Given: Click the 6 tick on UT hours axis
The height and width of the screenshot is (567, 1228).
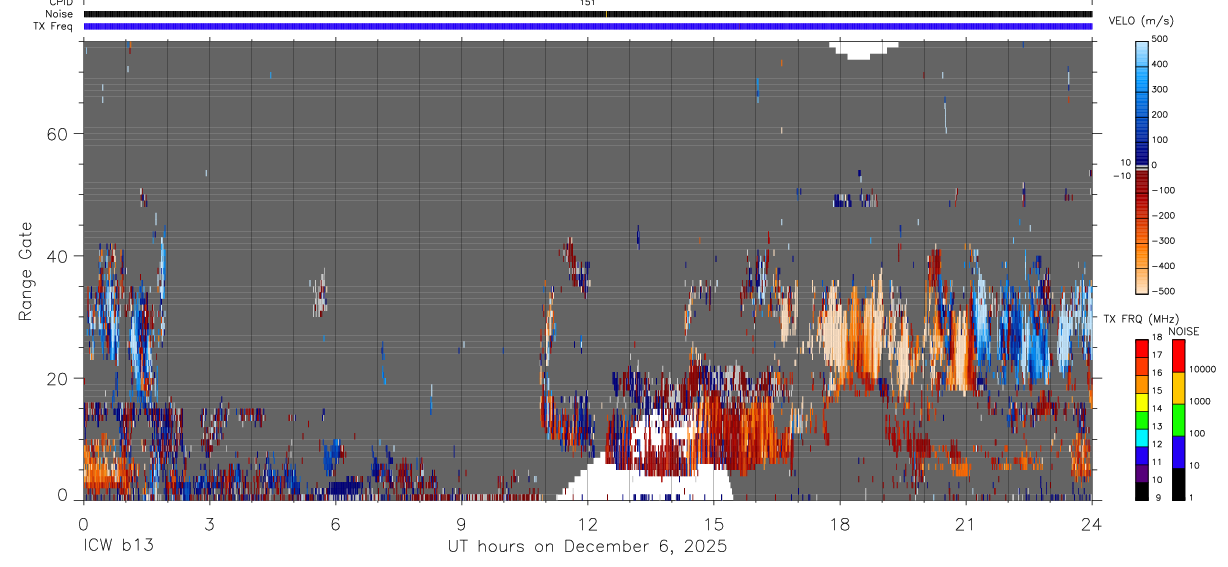Looking at the screenshot, I should [x=335, y=524].
